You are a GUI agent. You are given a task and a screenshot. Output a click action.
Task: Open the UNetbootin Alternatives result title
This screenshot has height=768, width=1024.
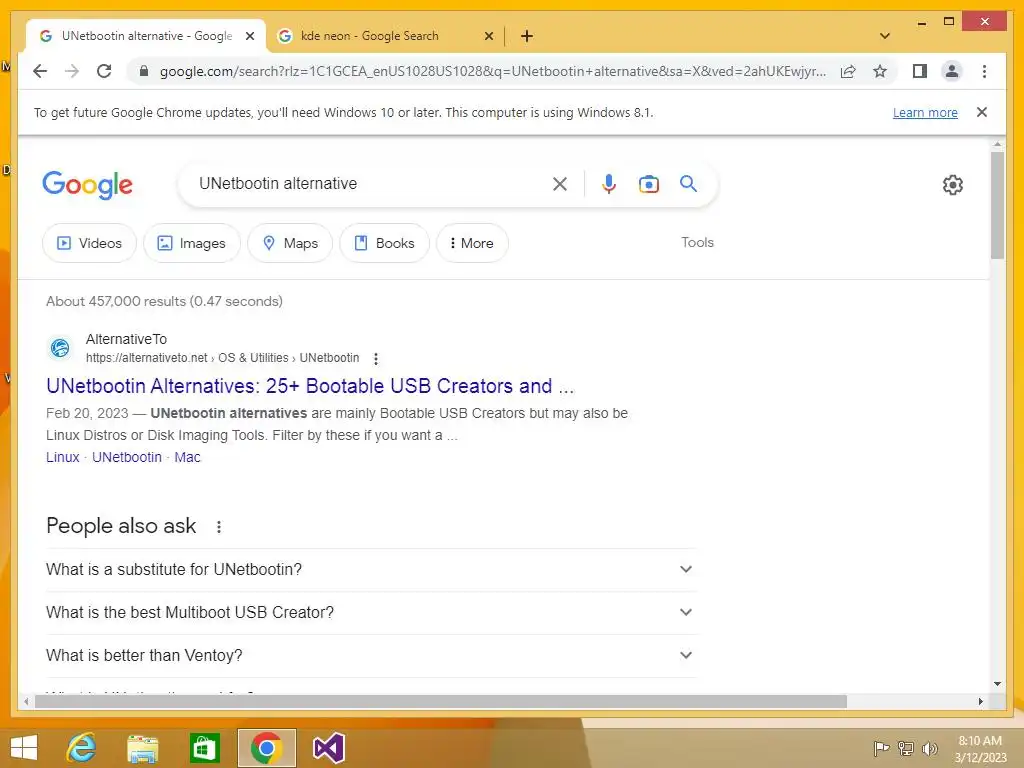310,386
